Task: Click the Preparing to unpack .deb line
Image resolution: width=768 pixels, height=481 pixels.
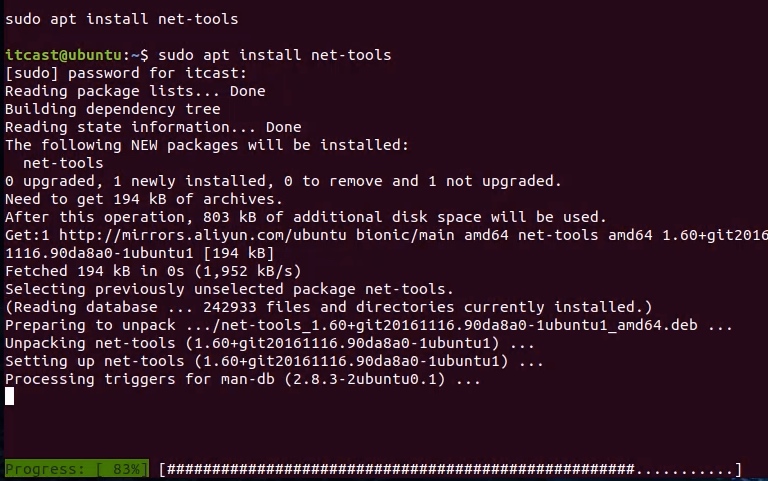Action: coord(368,325)
